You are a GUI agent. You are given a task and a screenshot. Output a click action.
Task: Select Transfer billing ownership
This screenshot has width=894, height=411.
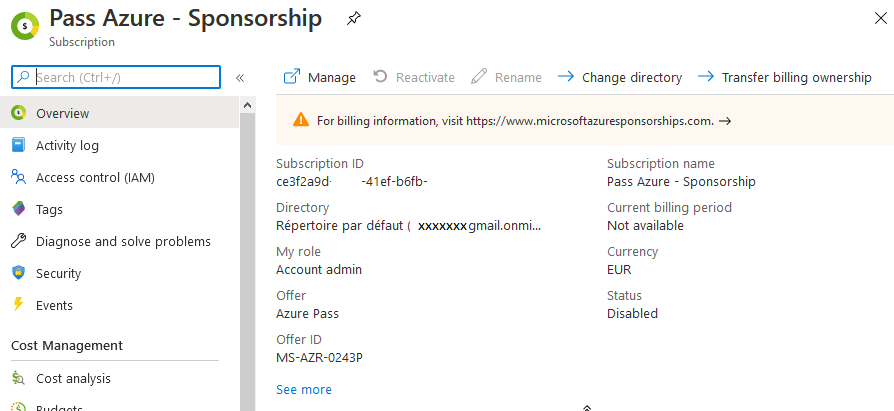coord(797,78)
